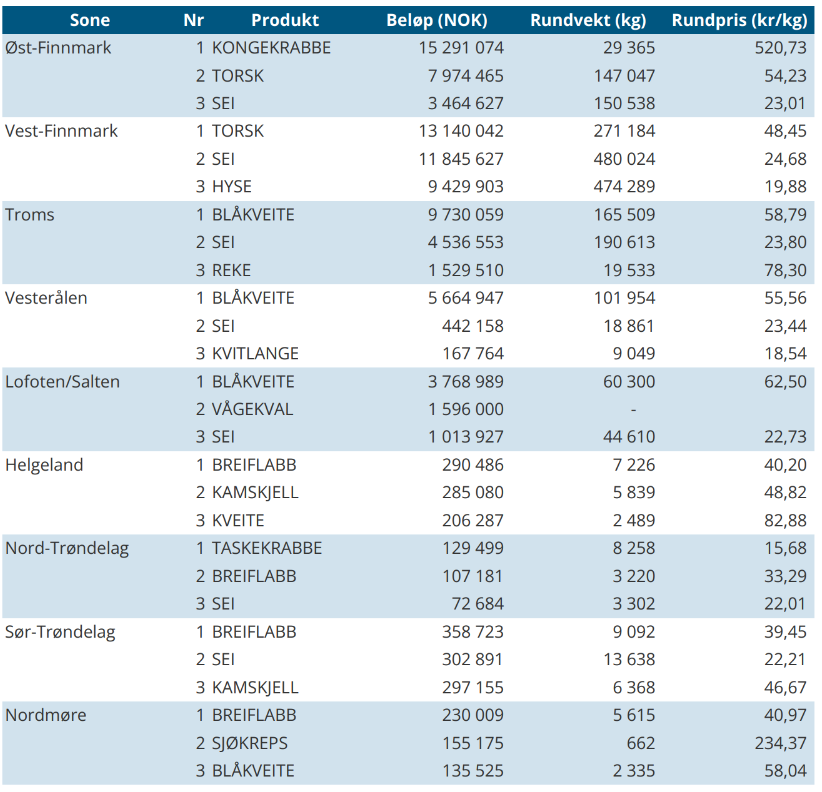Click the TASKEKRABBE product cell
Screen dimensions: 822x792
pos(267,548)
